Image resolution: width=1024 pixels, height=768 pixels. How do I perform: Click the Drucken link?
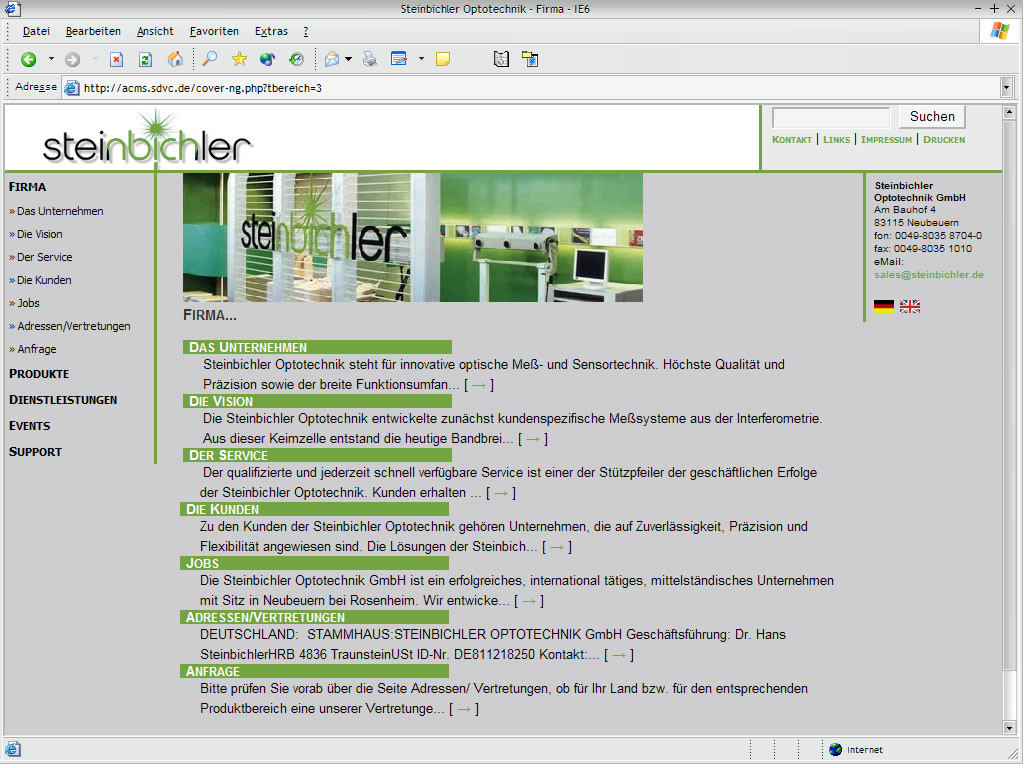(x=944, y=140)
